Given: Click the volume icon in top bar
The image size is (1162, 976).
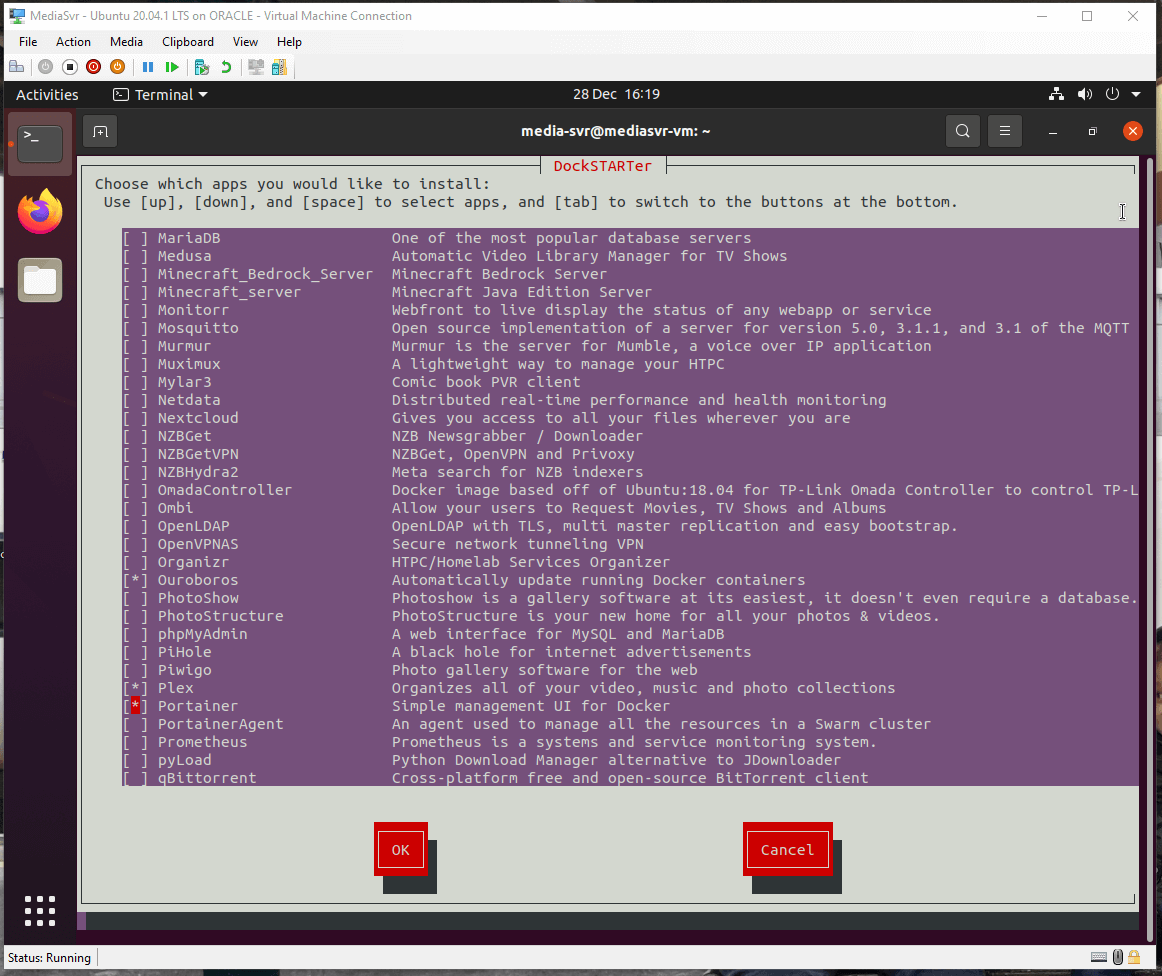Looking at the screenshot, I should click(1085, 94).
